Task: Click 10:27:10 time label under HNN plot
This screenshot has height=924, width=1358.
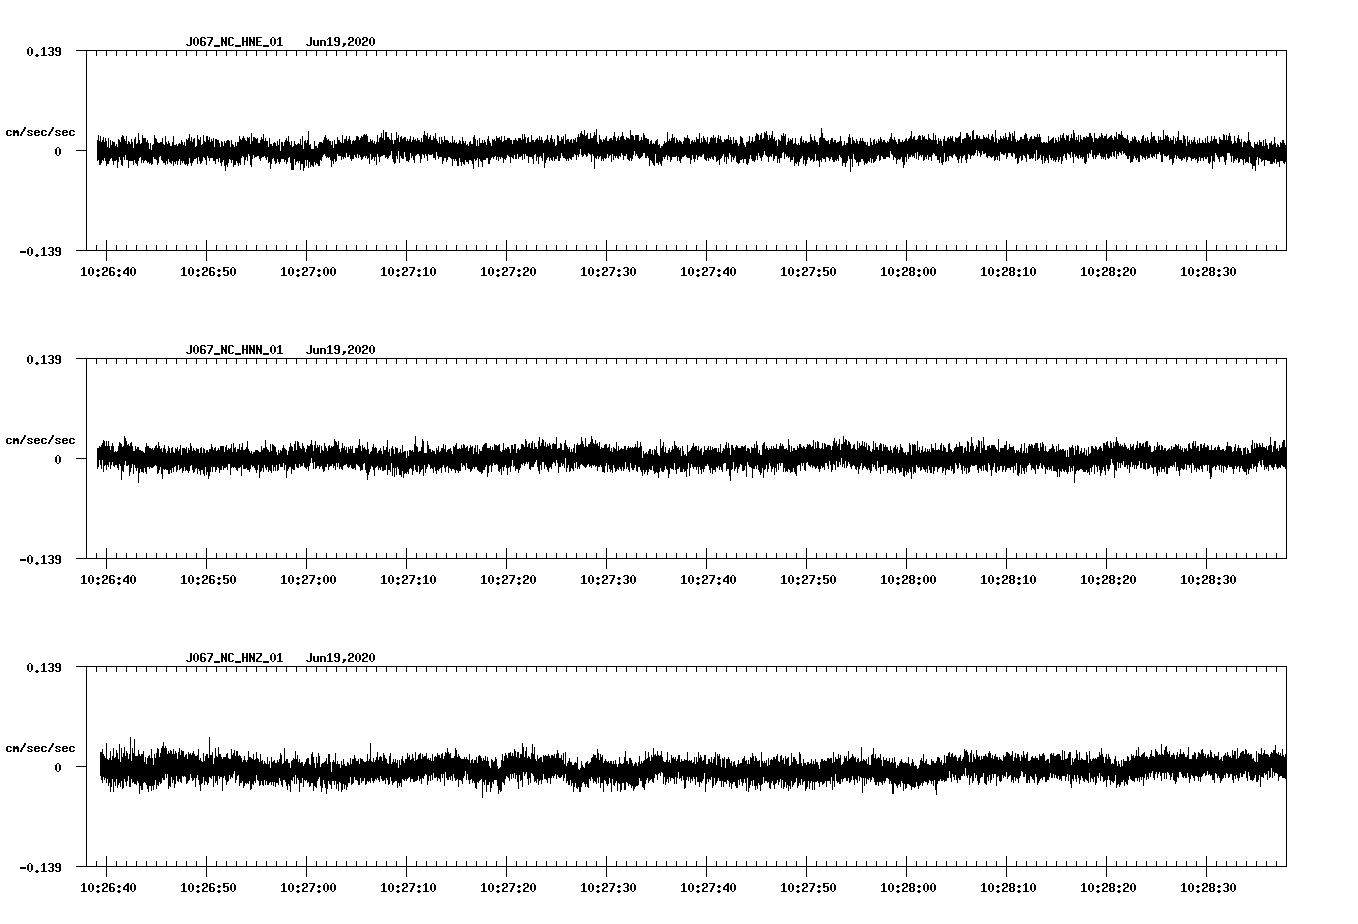Action: [408, 580]
